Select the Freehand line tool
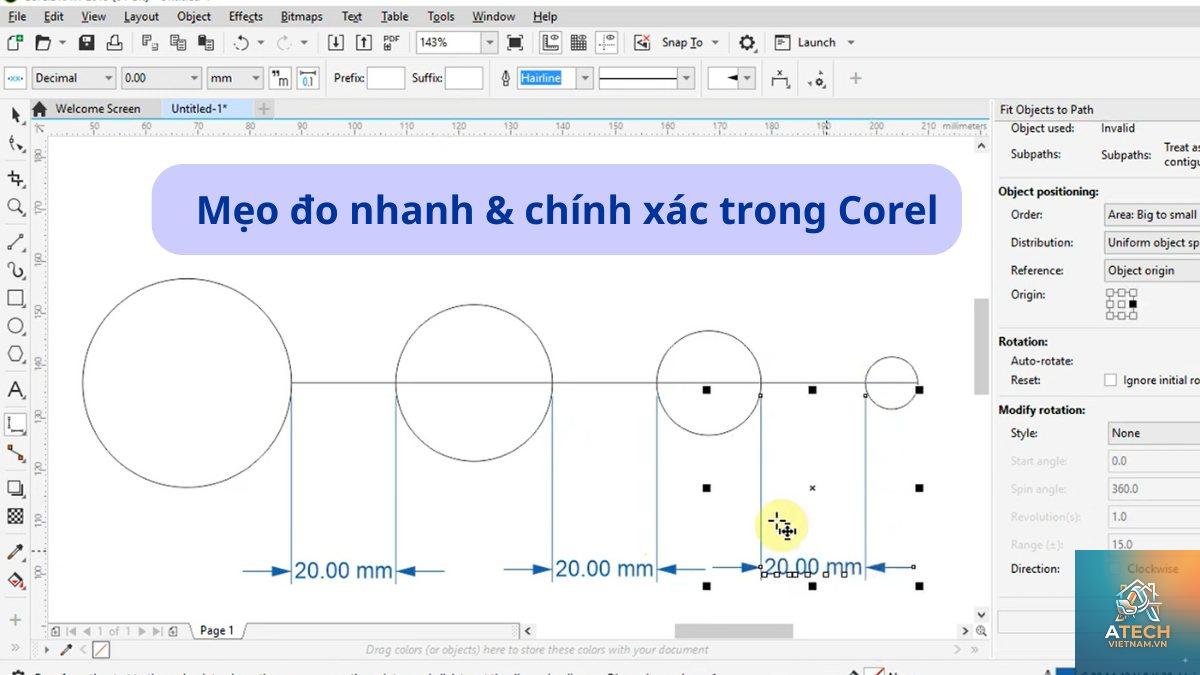1200x675 pixels. pyautogui.click(x=15, y=242)
